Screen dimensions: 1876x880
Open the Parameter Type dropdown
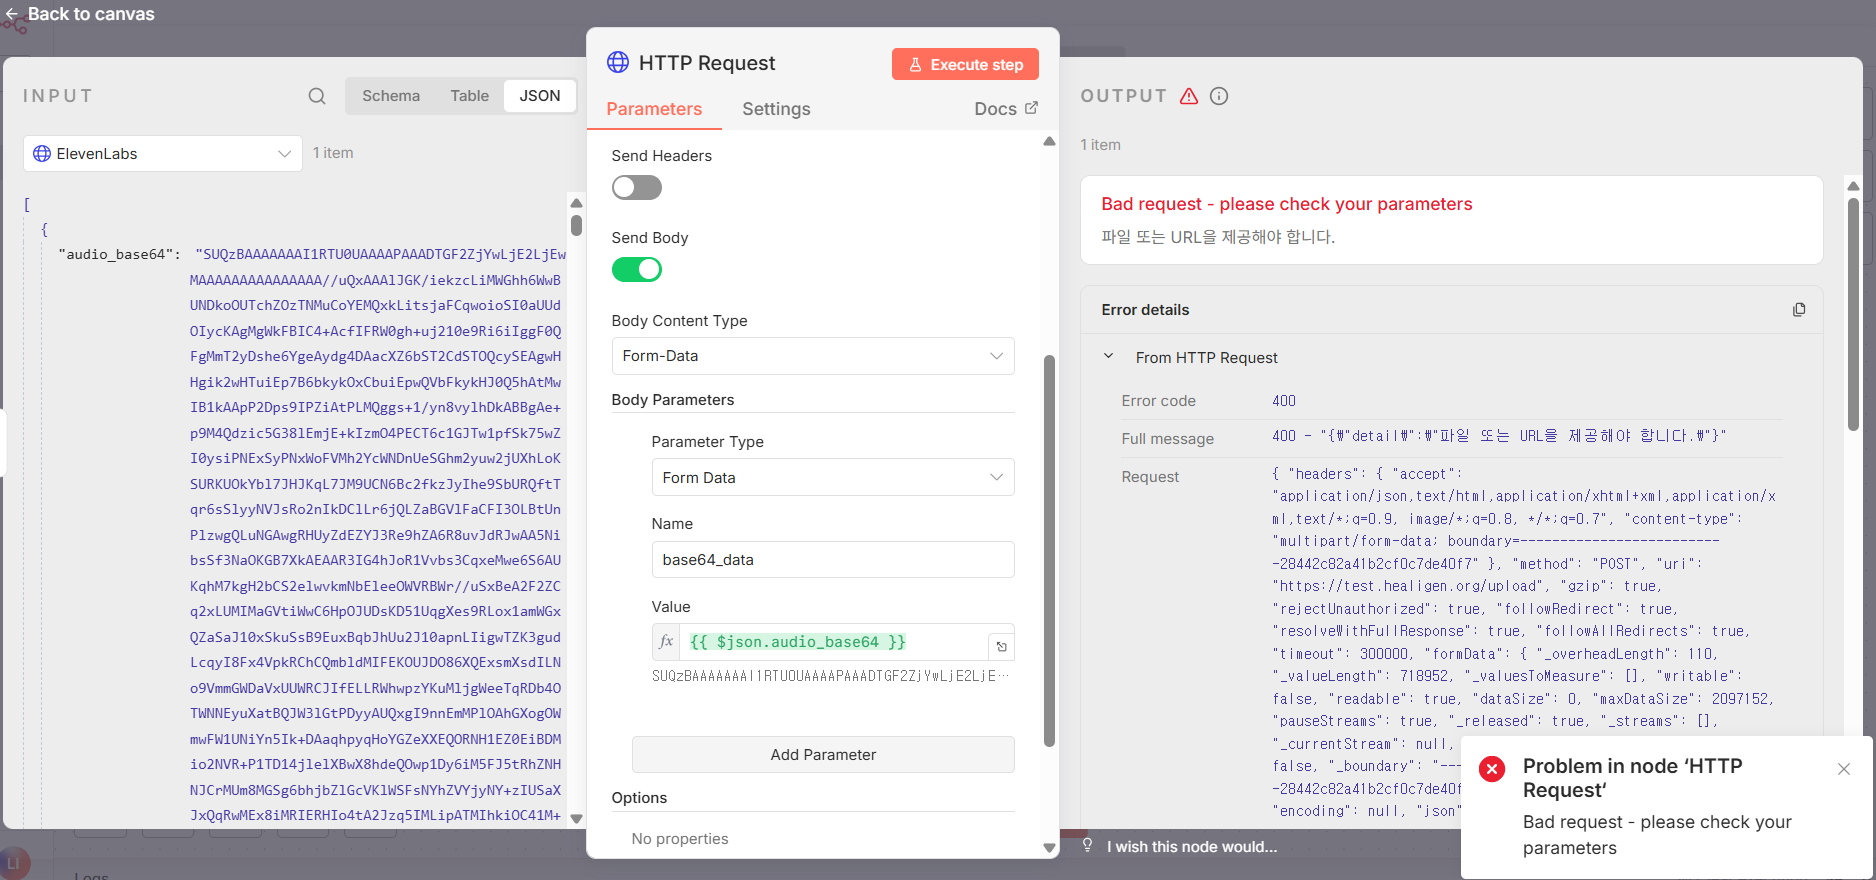point(832,478)
